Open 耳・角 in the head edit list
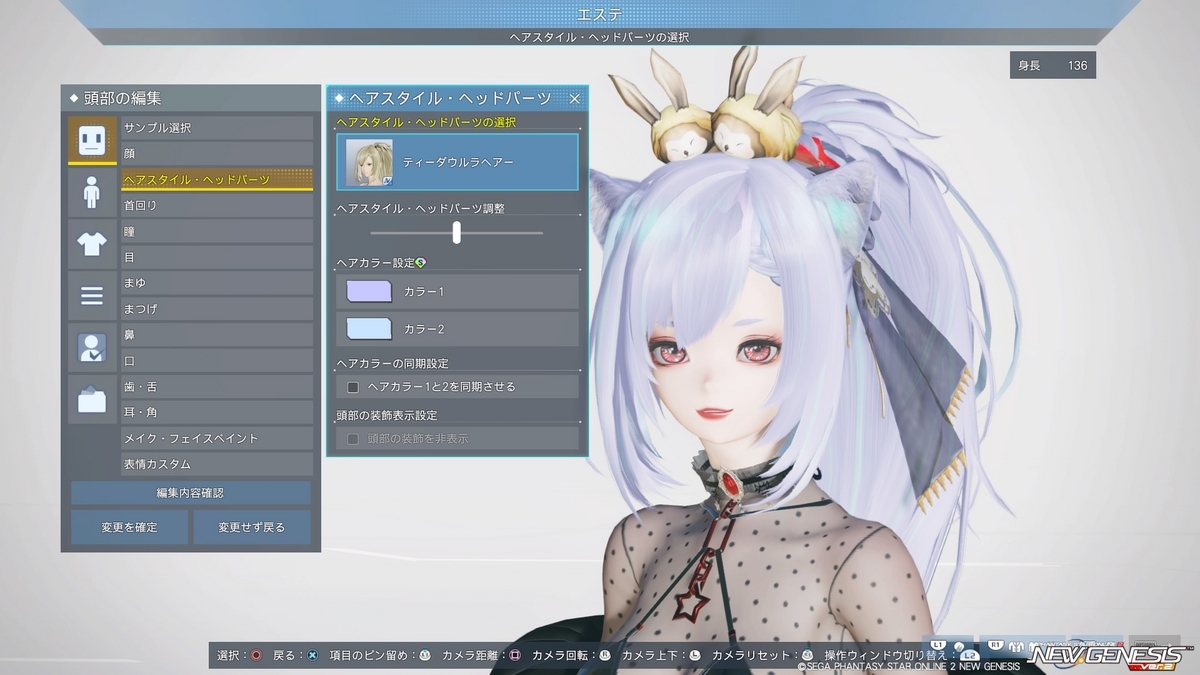1200x675 pixels. click(217, 413)
